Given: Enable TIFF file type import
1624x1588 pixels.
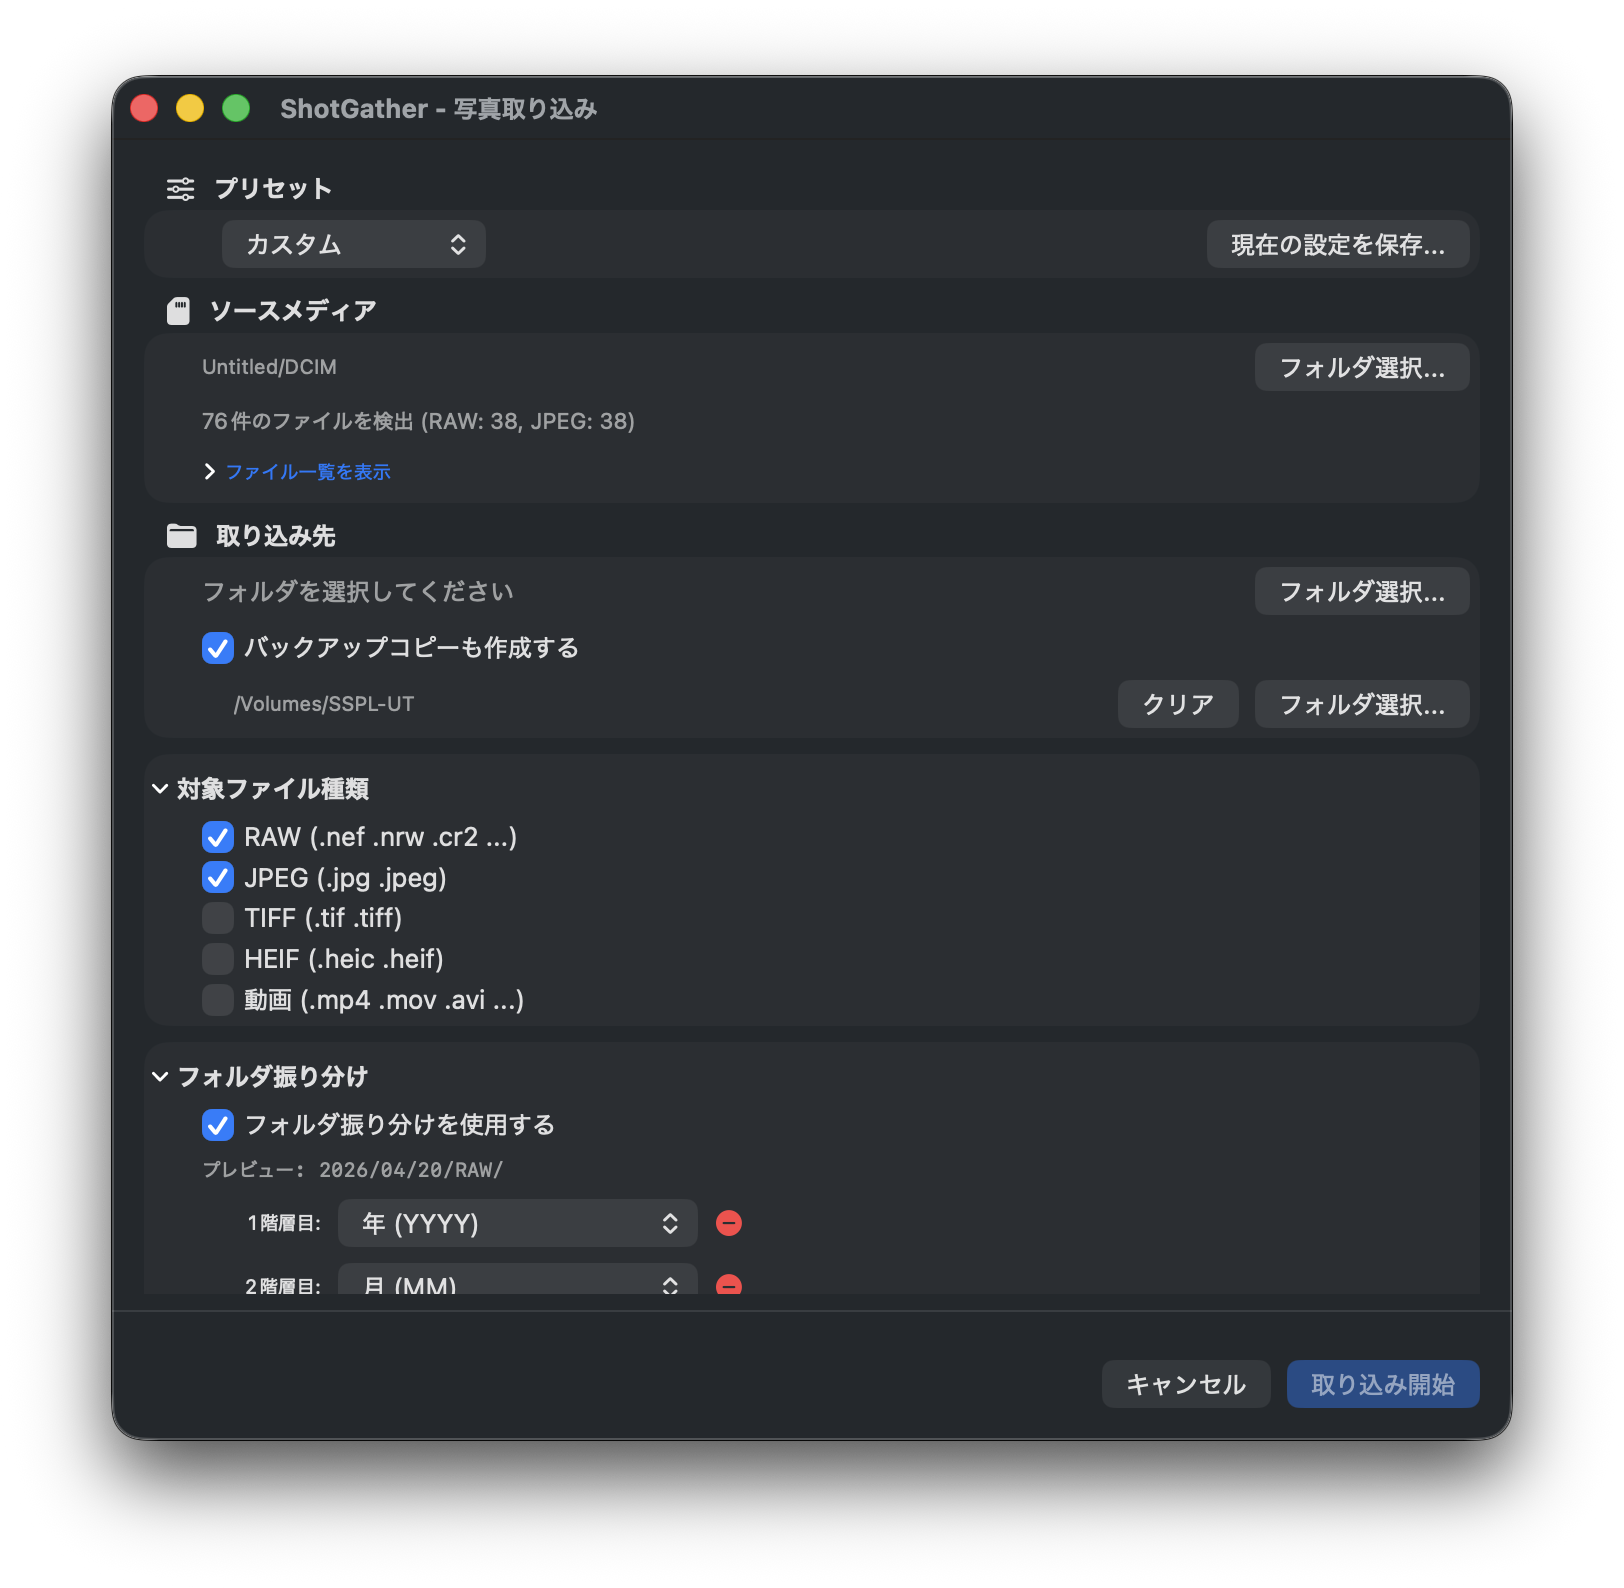Looking at the screenshot, I should click(x=217, y=917).
